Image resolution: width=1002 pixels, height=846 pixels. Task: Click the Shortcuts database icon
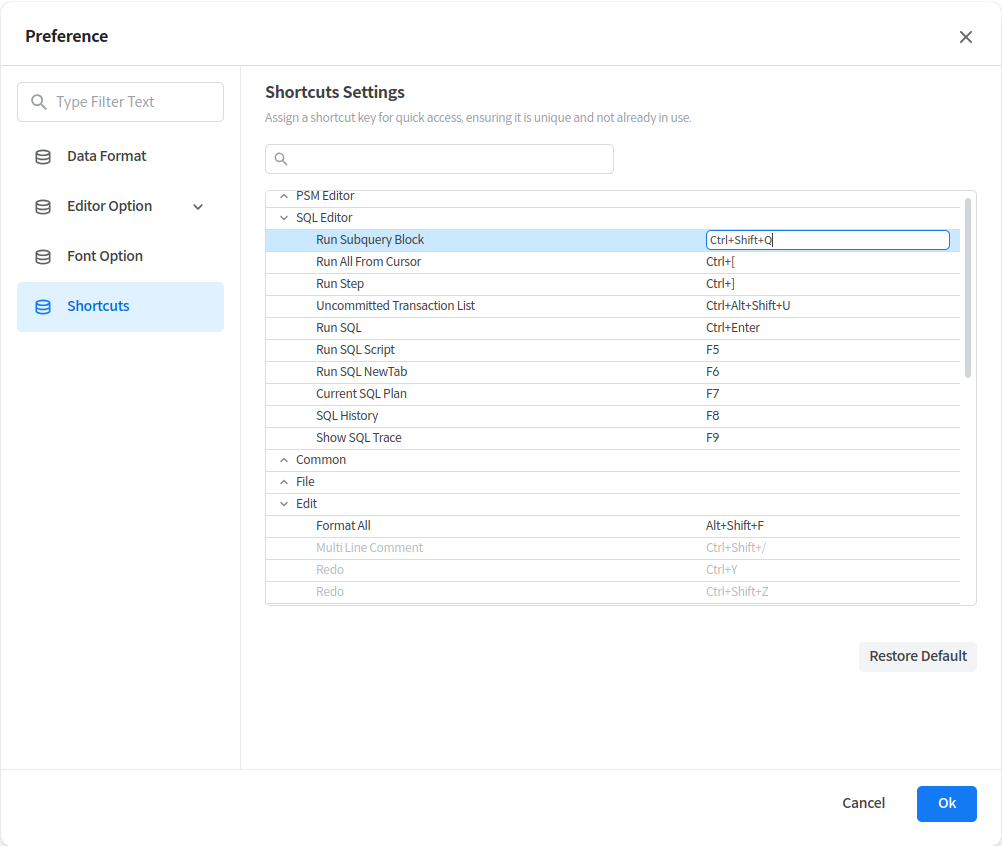click(43, 307)
